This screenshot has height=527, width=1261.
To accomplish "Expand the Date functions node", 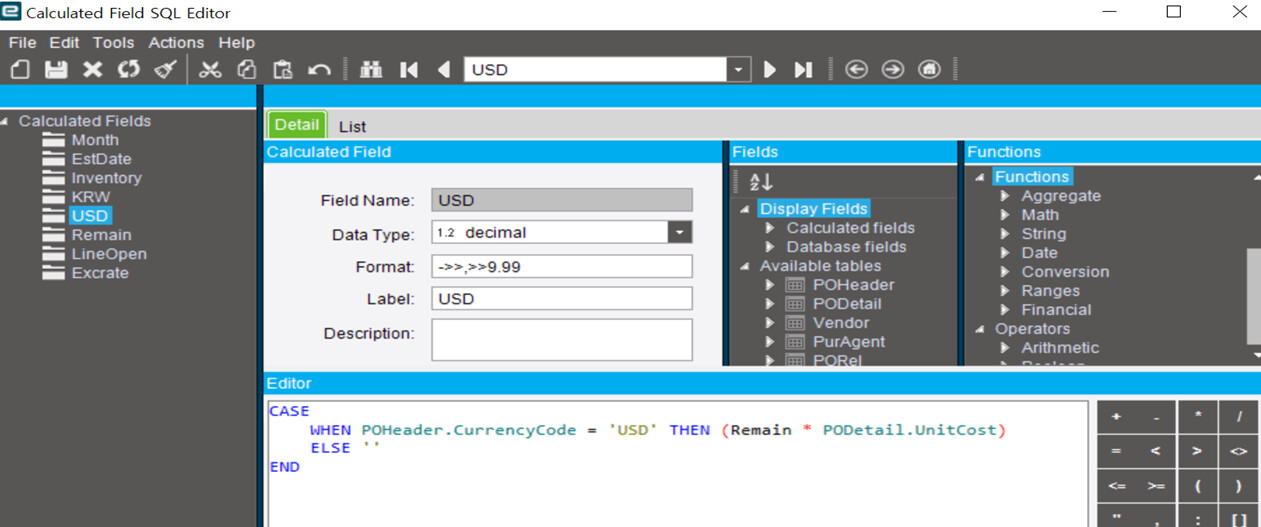I will [x=1006, y=253].
